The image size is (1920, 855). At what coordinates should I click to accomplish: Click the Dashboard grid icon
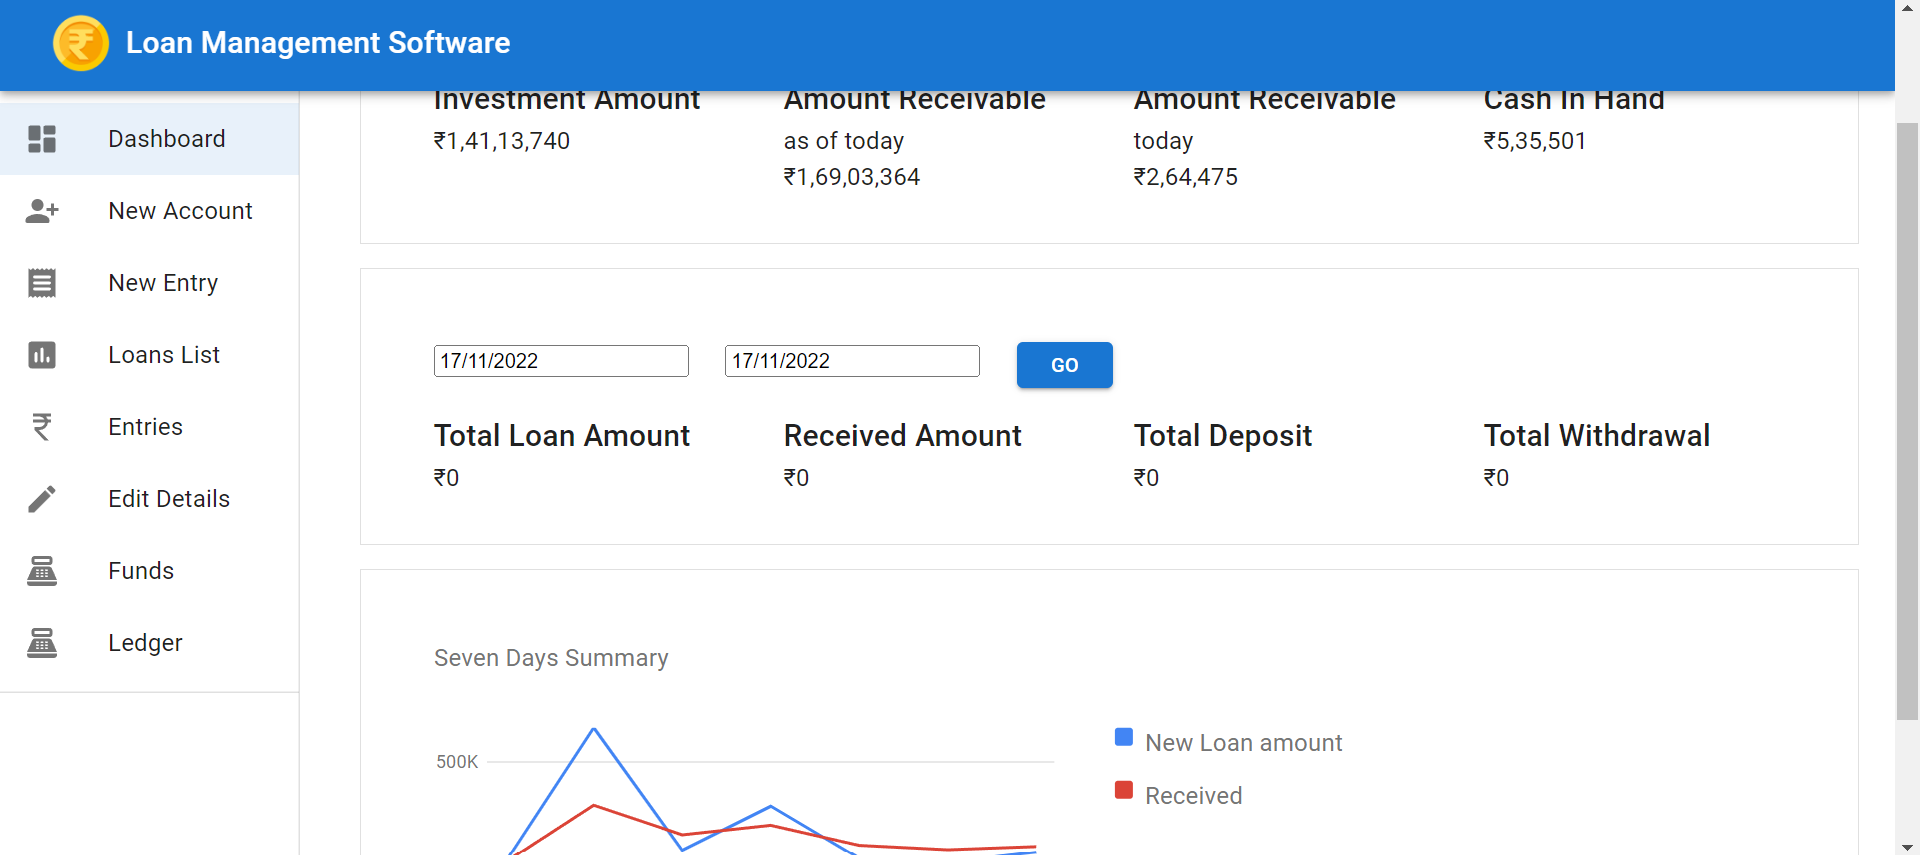[42, 139]
